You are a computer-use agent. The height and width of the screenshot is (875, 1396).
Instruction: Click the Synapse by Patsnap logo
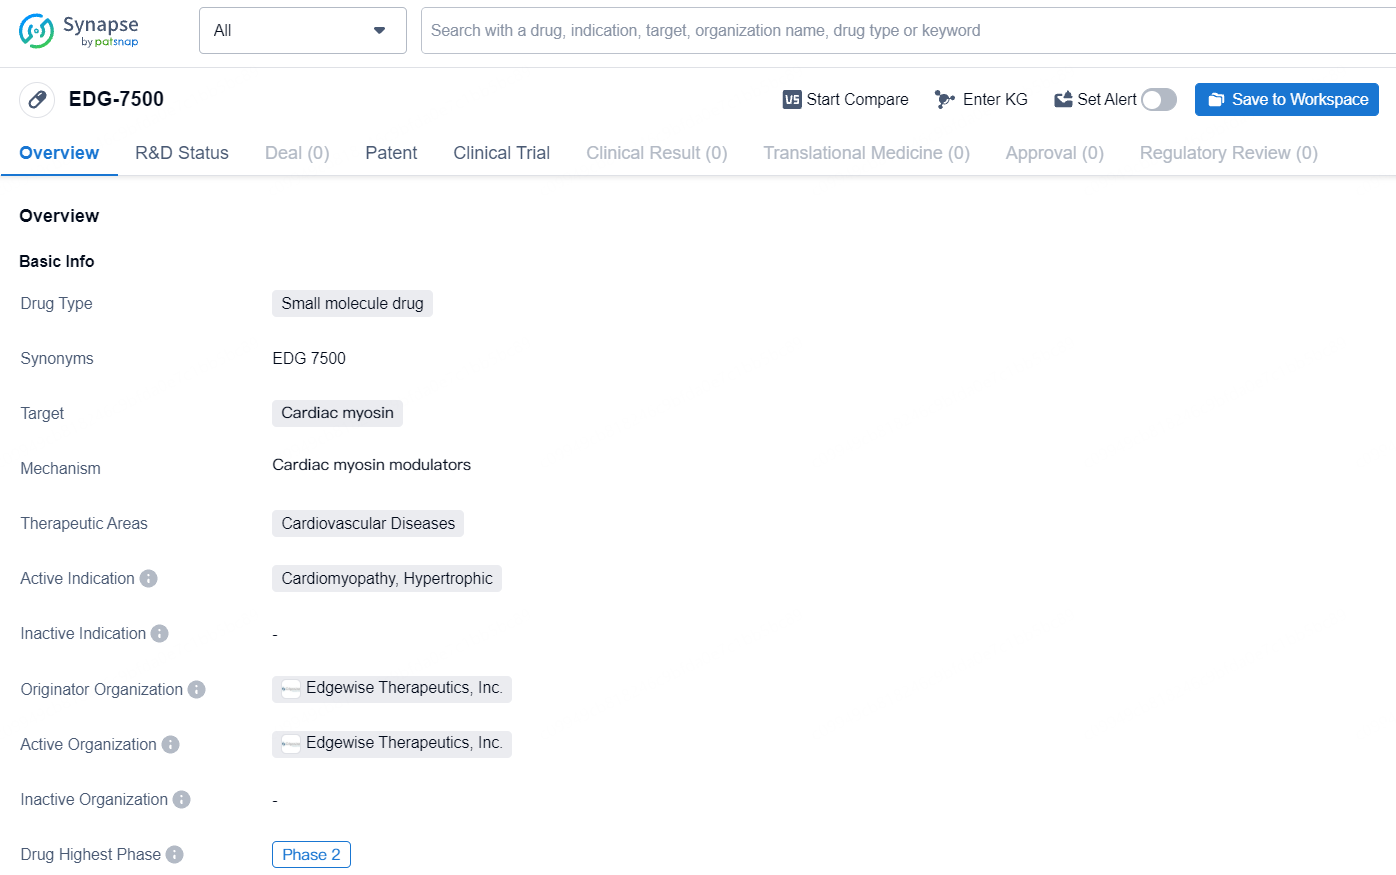(79, 31)
